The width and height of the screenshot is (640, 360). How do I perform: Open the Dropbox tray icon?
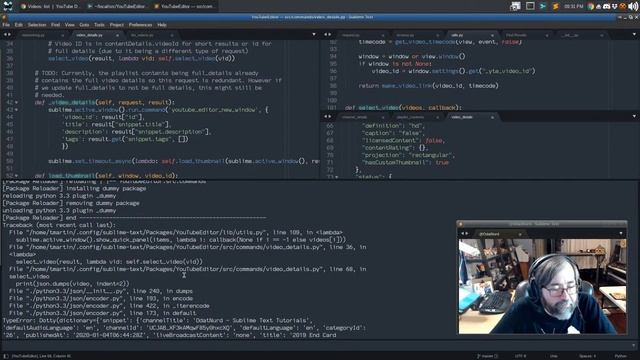614,7
